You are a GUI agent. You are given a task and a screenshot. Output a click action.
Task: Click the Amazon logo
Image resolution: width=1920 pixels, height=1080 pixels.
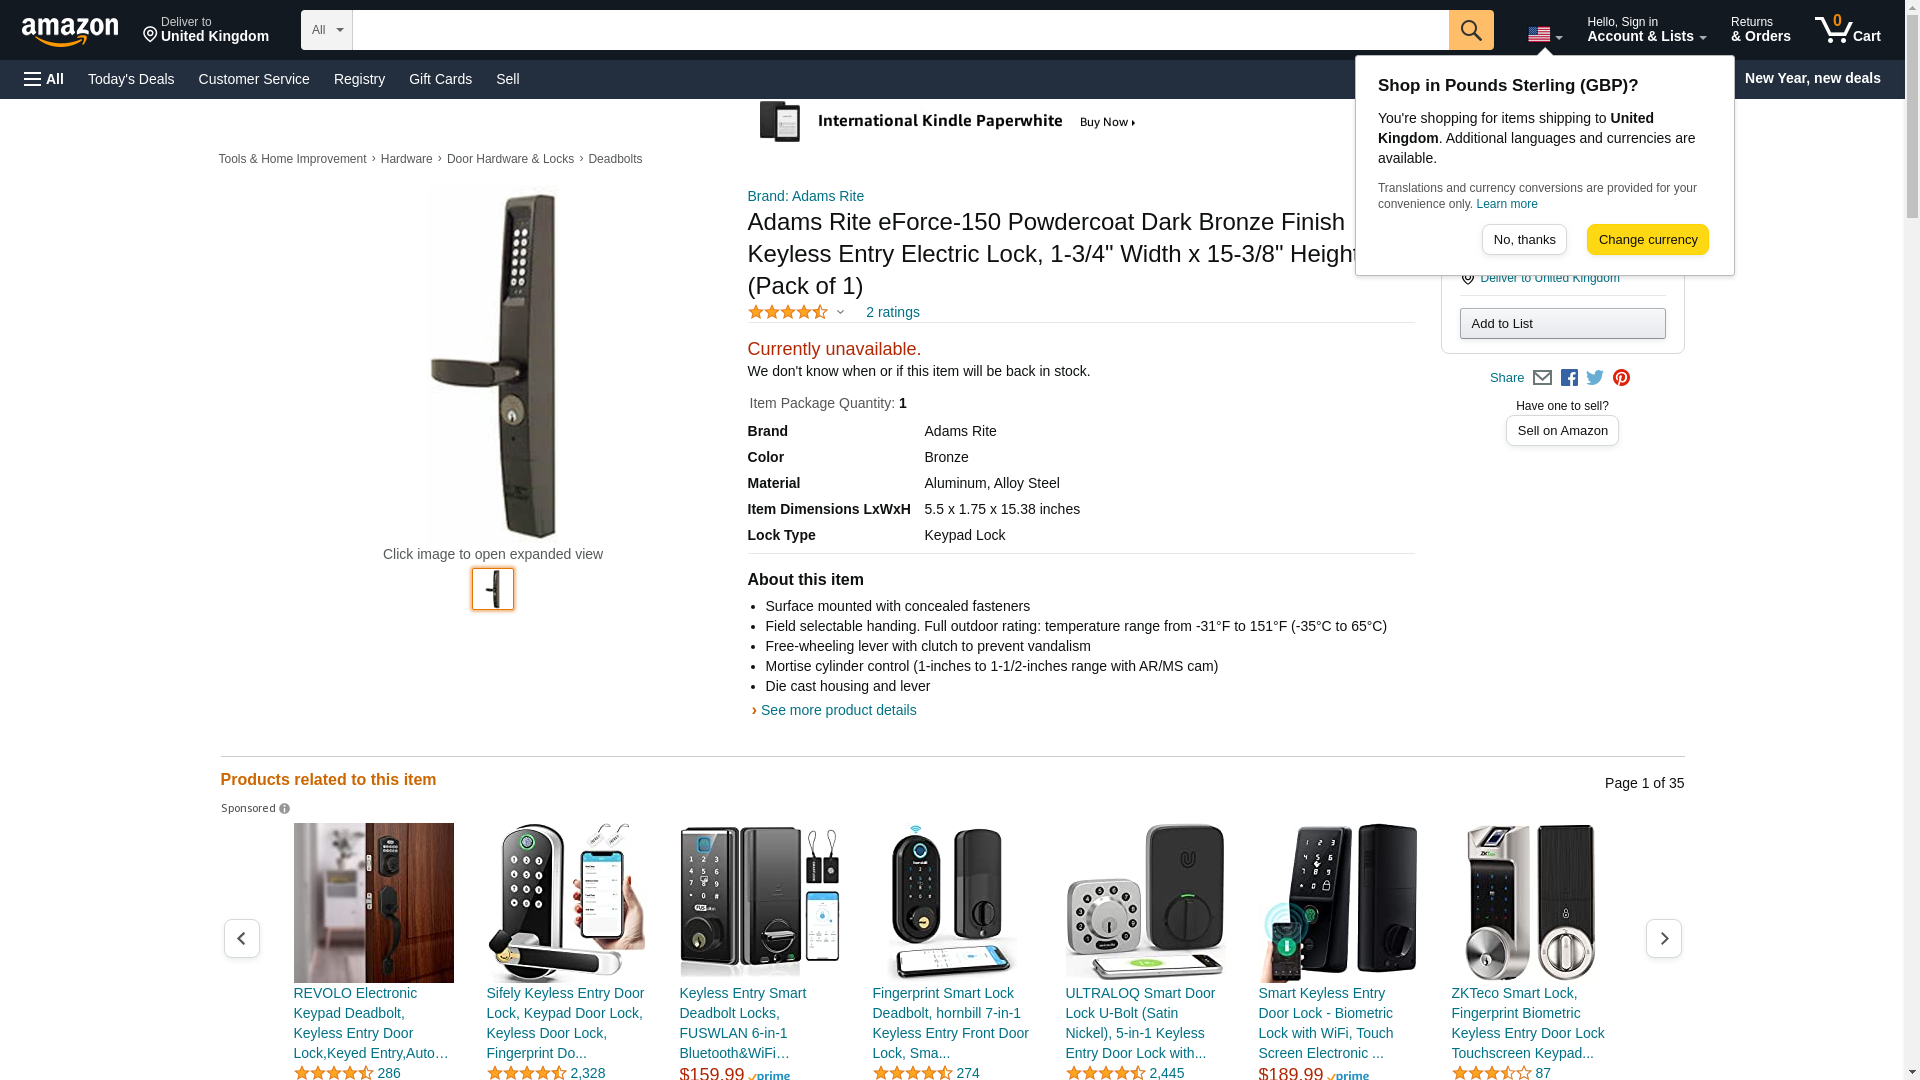point(70,31)
